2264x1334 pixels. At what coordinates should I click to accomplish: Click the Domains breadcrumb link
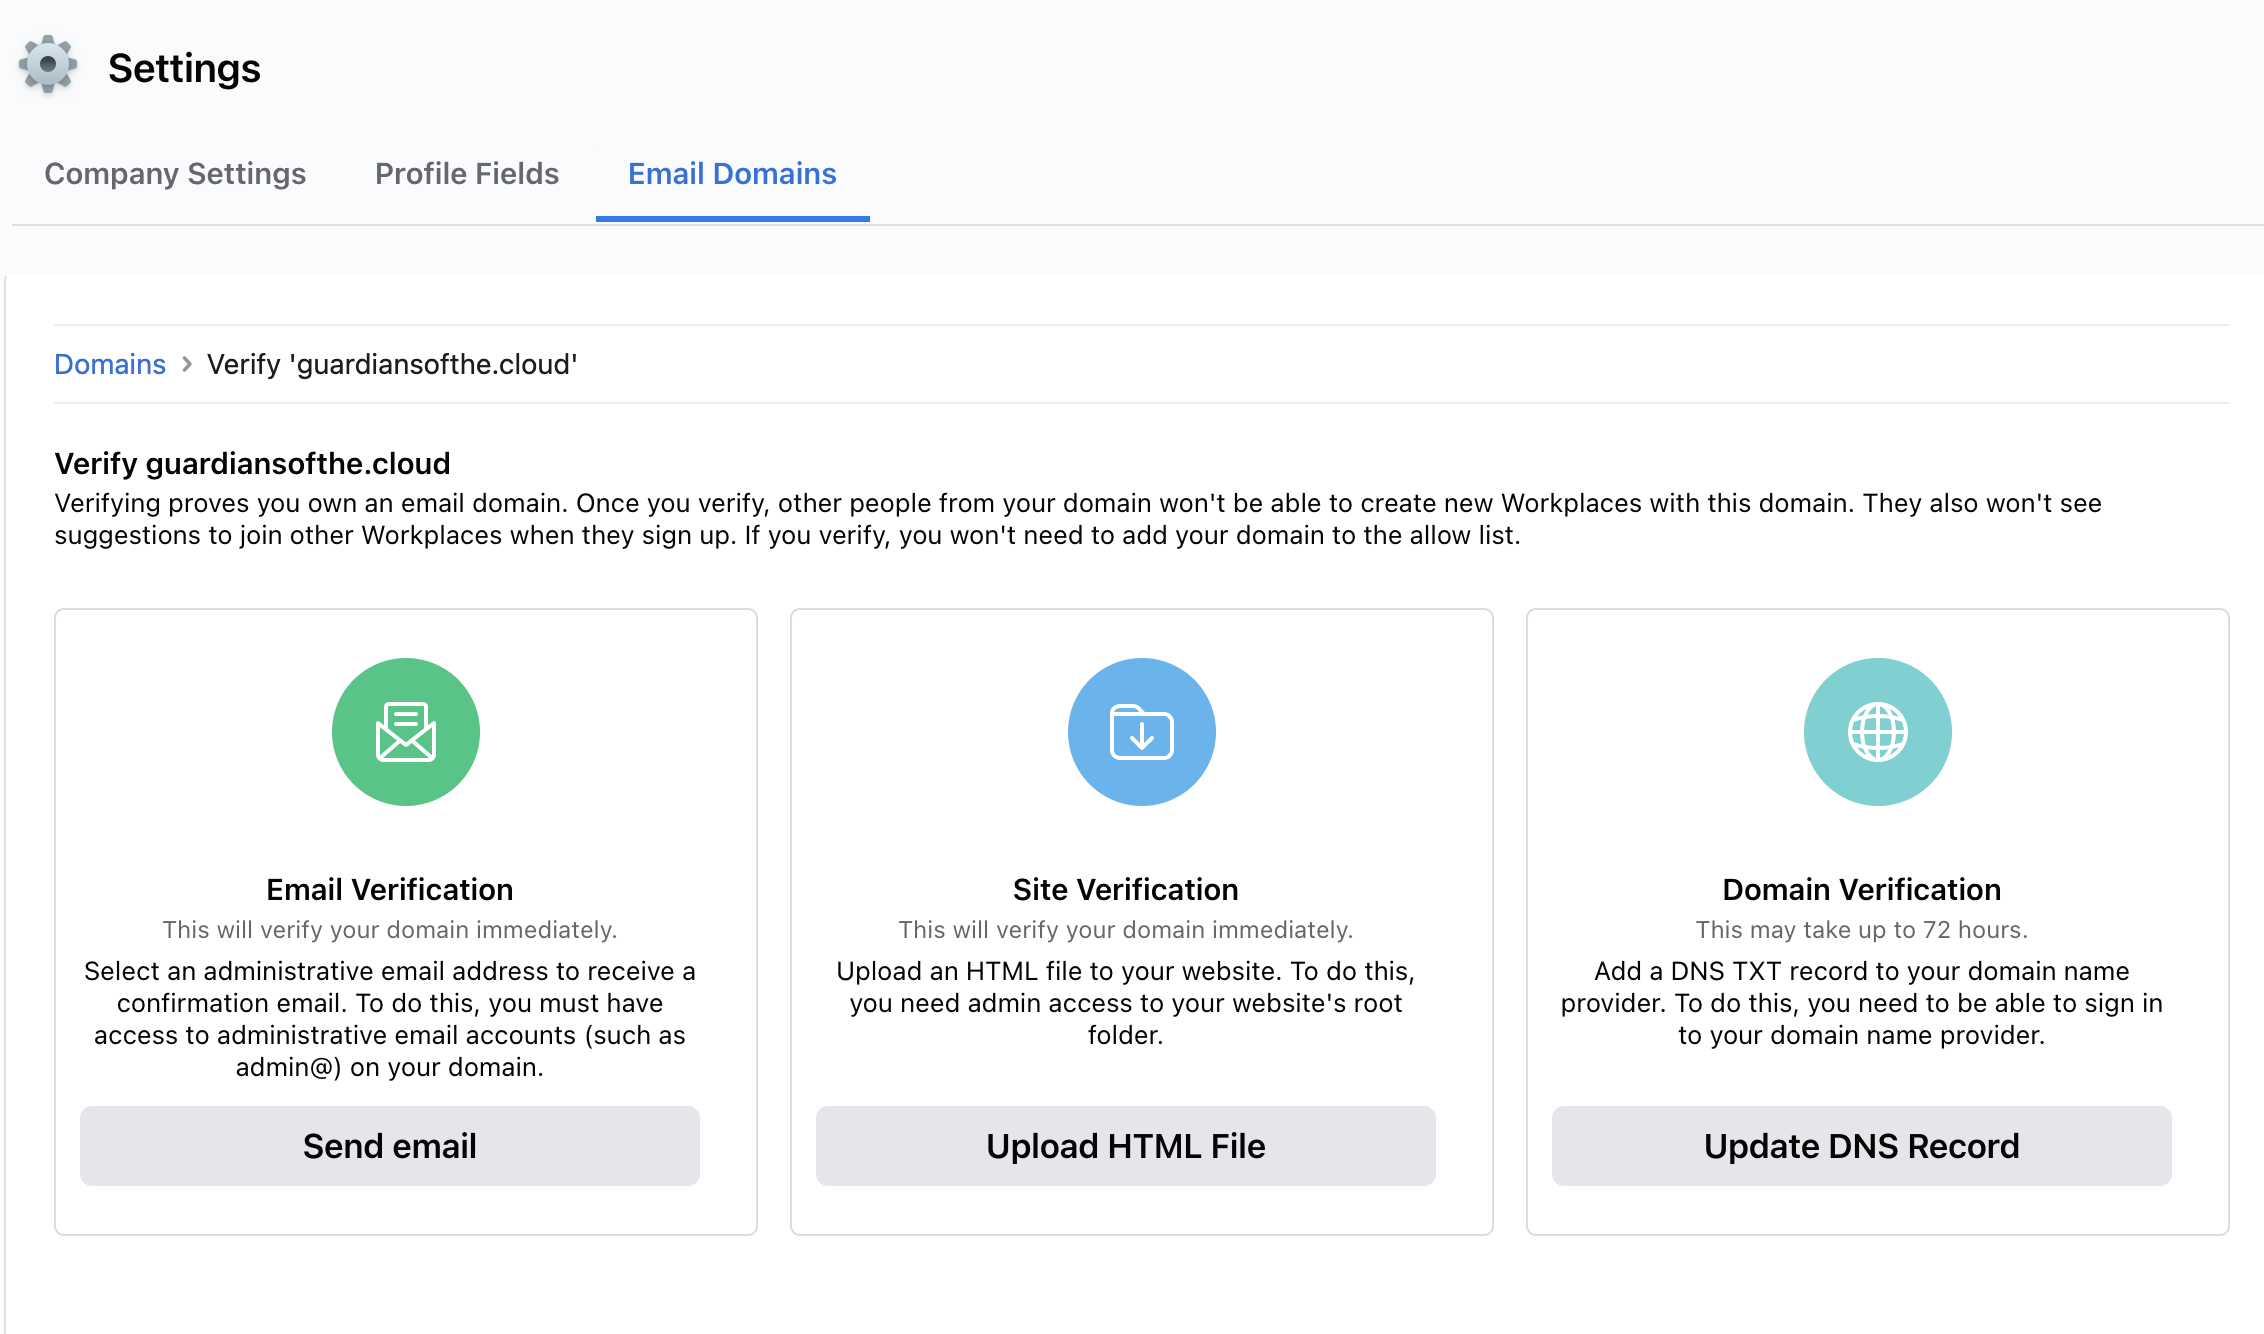(110, 364)
